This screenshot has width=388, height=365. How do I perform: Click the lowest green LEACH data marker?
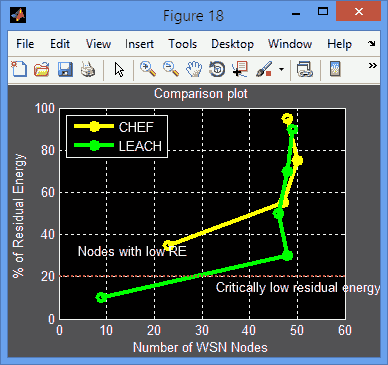pyautogui.click(x=102, y=297)
